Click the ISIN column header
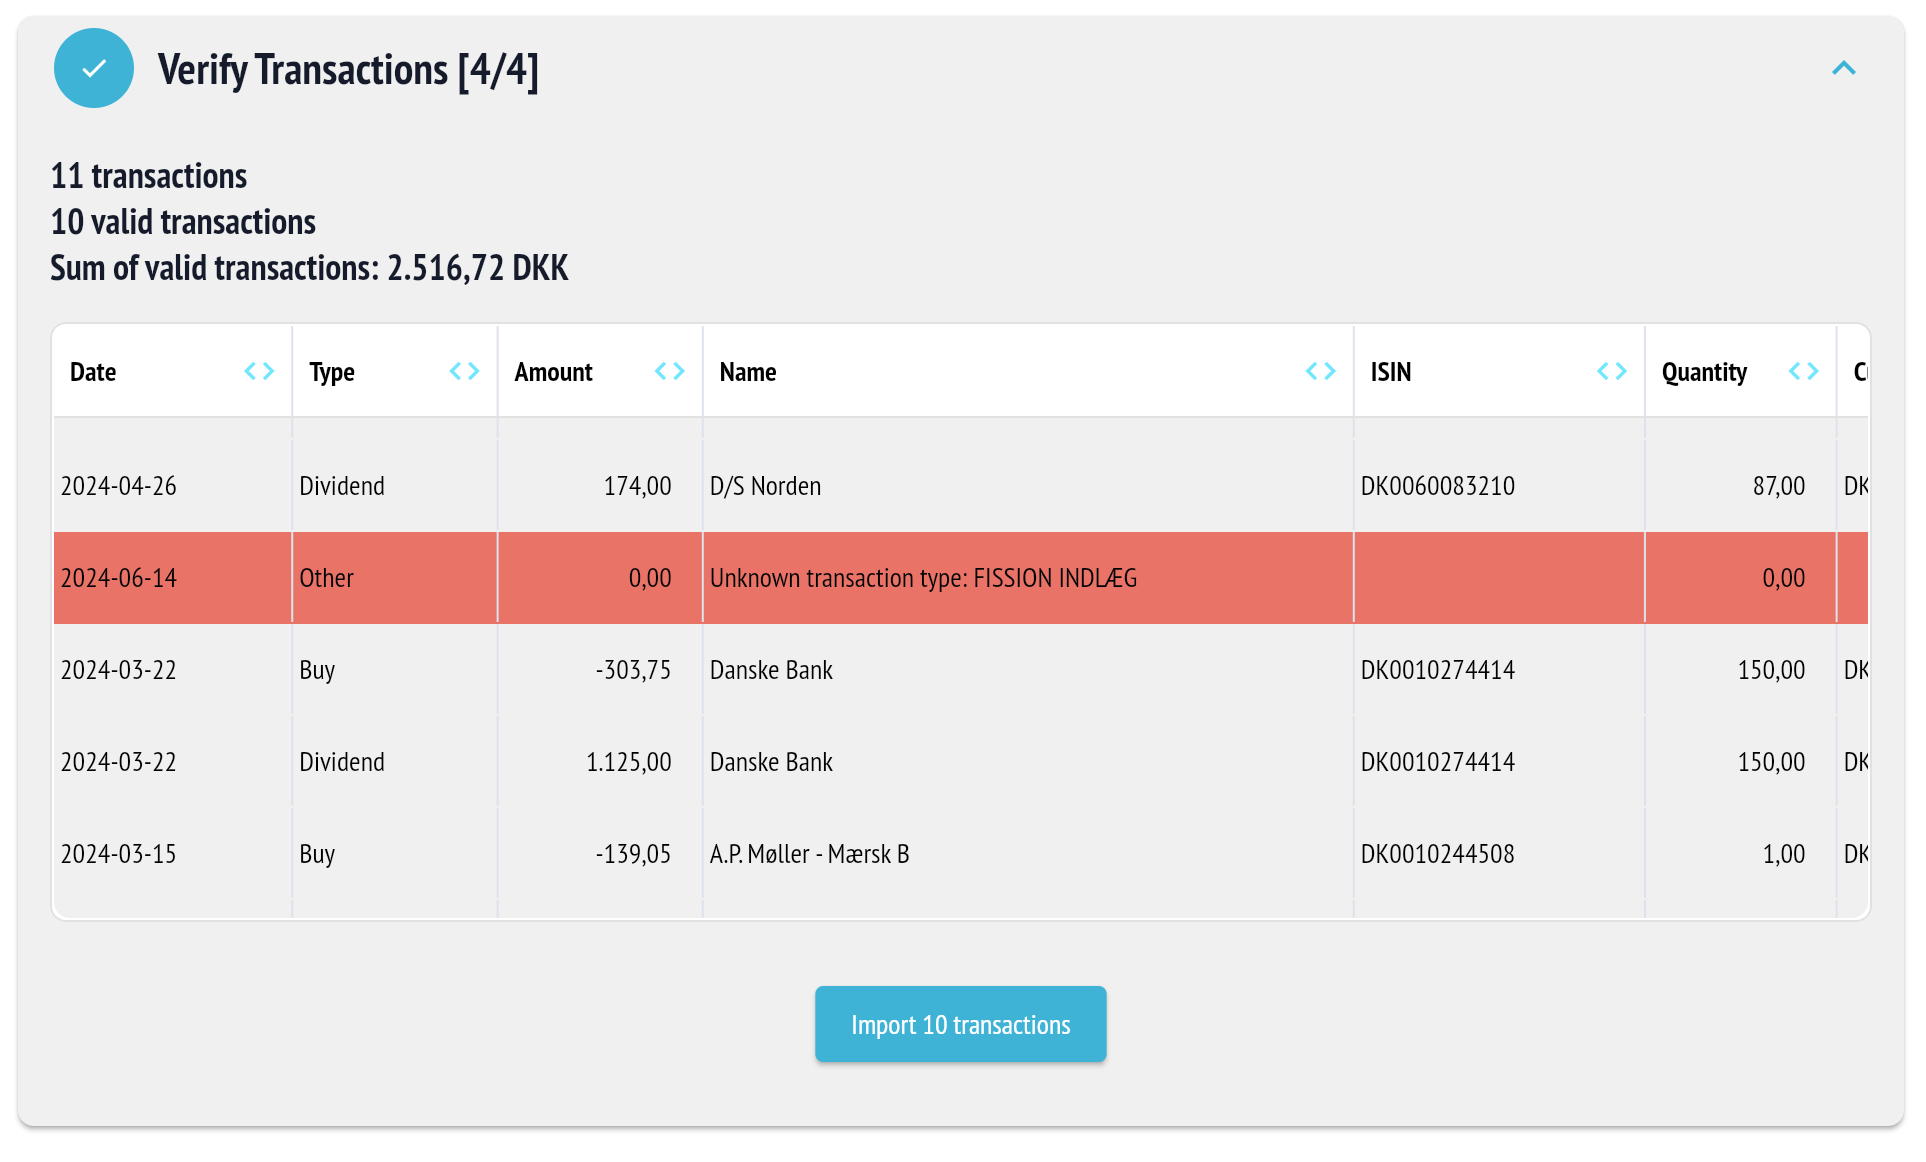This screenshot has width=1926, height=1162. pos(1499,372)
